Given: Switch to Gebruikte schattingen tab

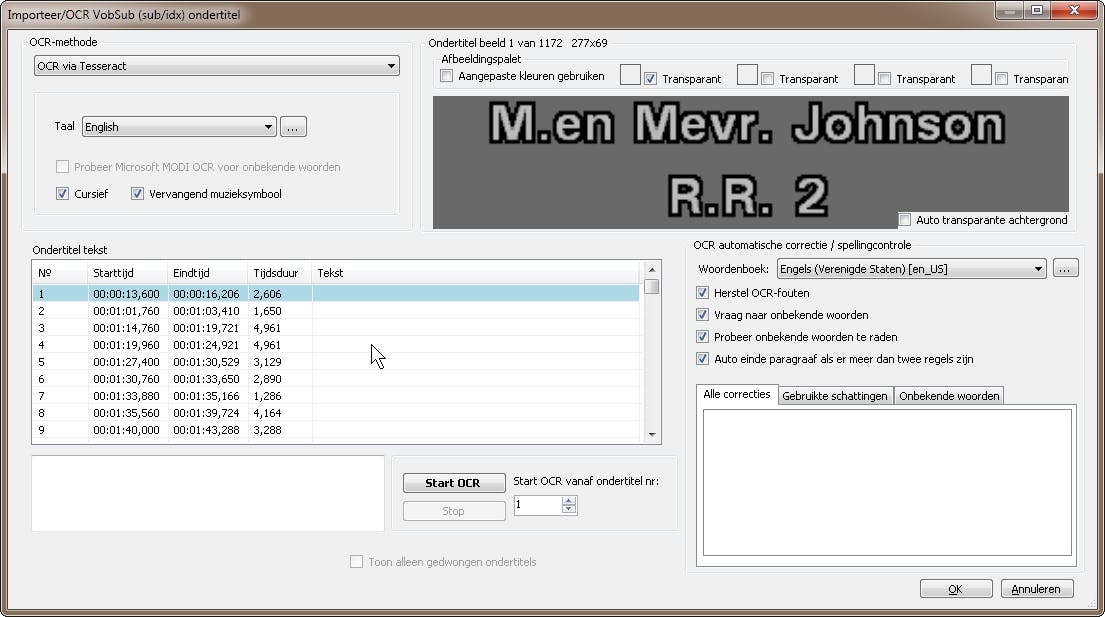Looking at the screenshot, I should pyautogui.click(x=835, y=396).
